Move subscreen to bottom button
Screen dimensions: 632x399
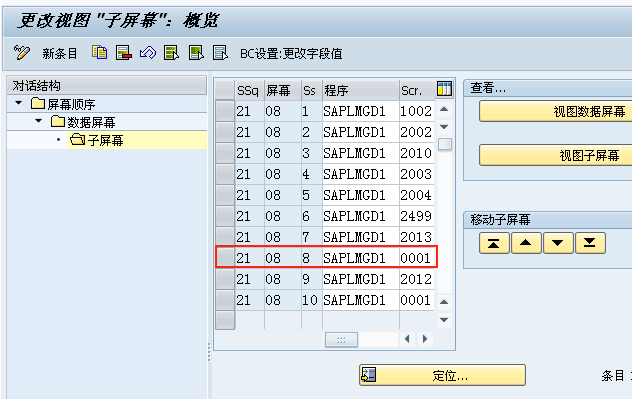(x=590, y=243)
